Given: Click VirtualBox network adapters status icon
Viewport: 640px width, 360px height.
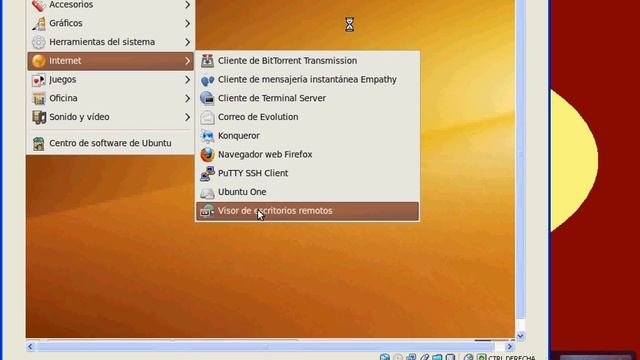Looking at the screenshot, I should [x=411, y=358].
